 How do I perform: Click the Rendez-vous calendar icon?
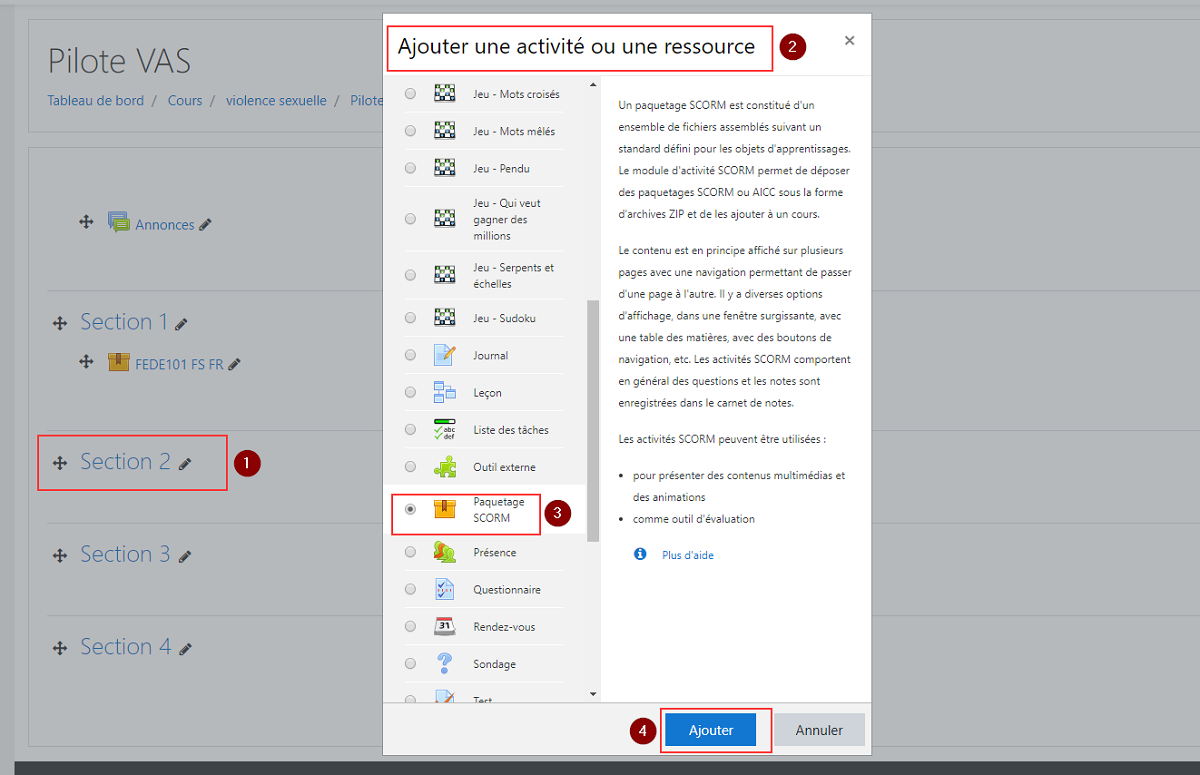[445, 626]
